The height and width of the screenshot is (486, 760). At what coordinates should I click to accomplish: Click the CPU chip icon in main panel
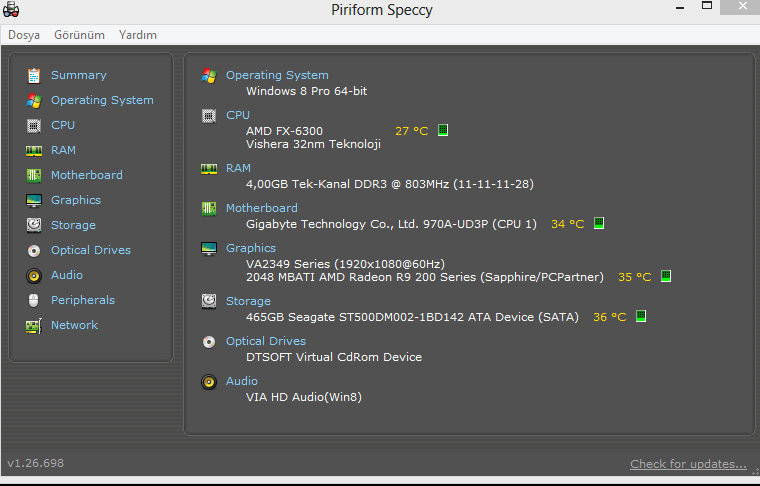(x=209, y=116)
